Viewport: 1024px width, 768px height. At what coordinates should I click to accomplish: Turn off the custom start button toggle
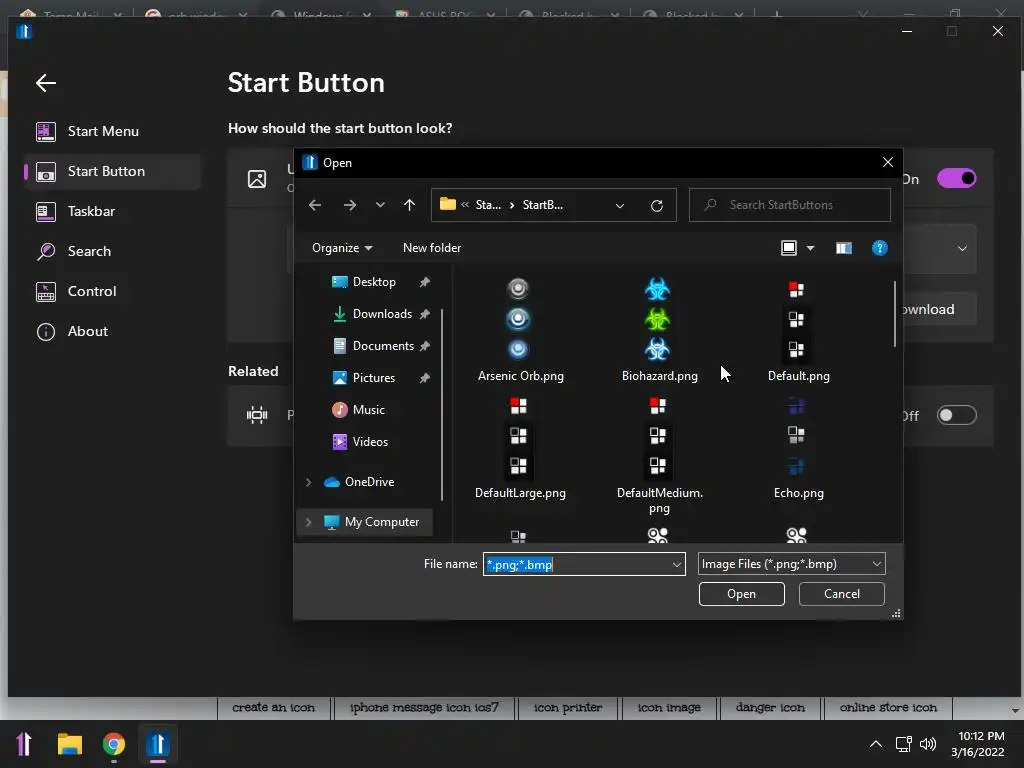tap(957, 178)
